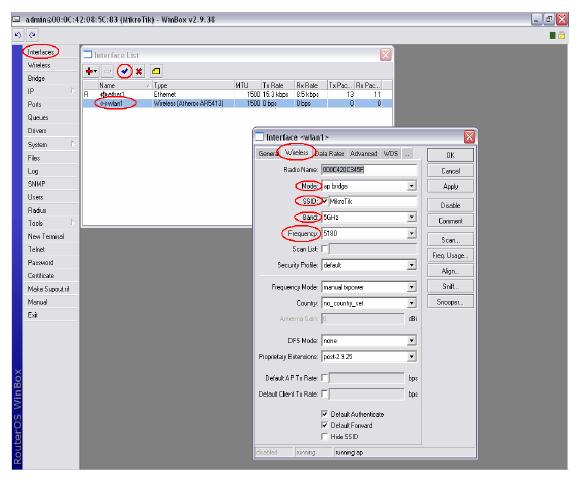Open Interfaces in the sidebar menu
This screenshot has width=576, height=484.
pos(40,52)
